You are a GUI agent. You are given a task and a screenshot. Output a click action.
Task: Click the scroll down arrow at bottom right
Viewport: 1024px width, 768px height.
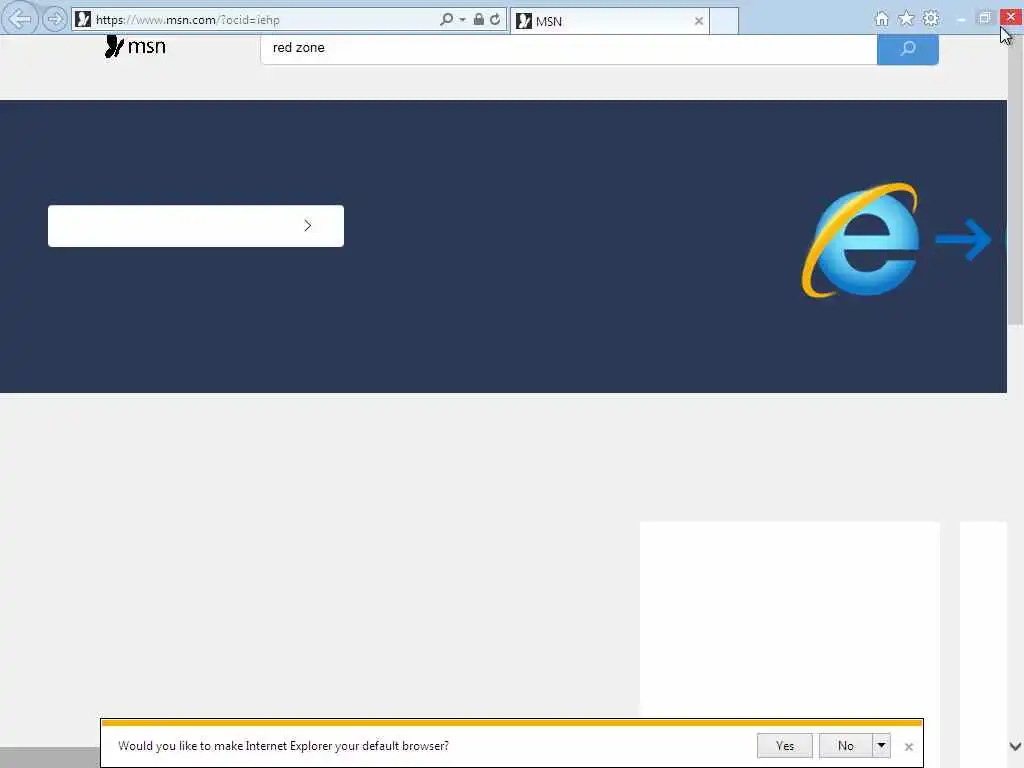pyautogui.click(x=1016, y=746)
